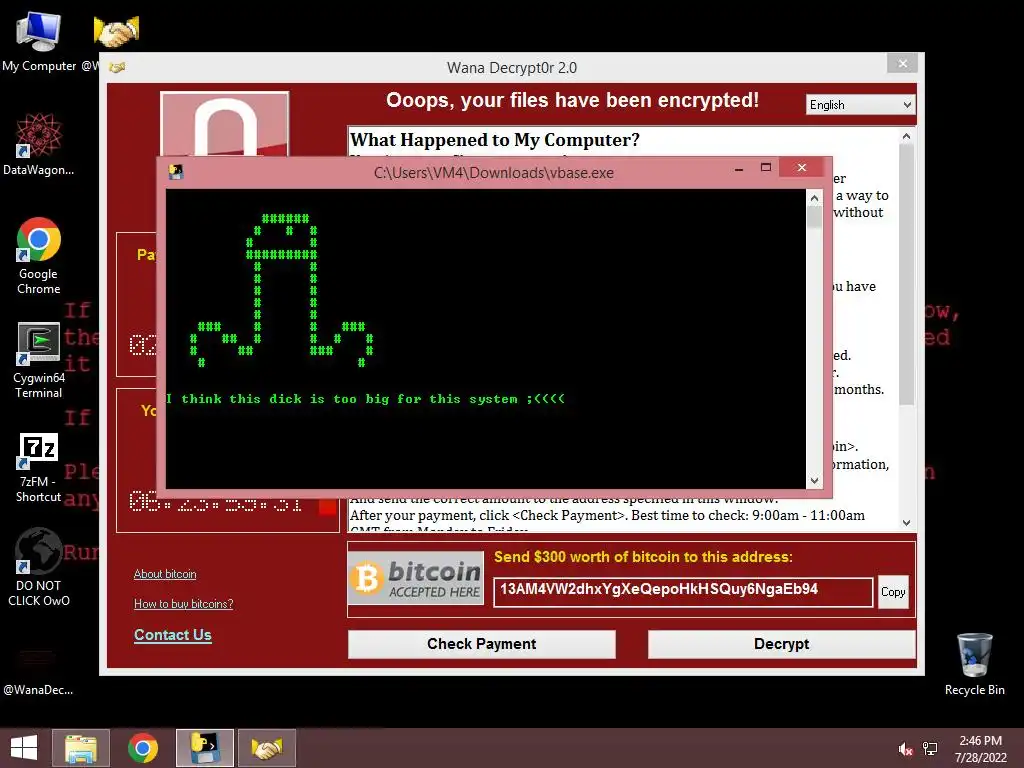Click the taskbar clock showing 2:46 PM
1024x768 pixels.
point(980,741)
